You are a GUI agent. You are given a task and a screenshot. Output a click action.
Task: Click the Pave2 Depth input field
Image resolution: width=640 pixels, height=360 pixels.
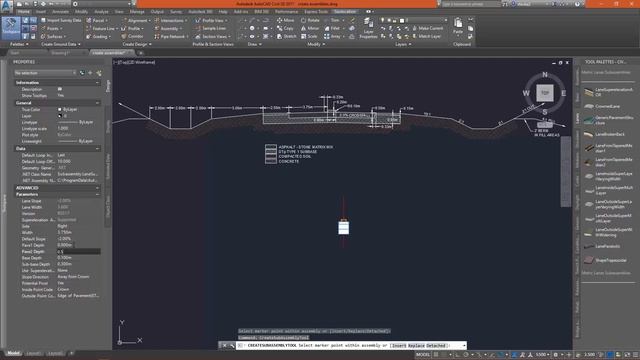point(79,251)
